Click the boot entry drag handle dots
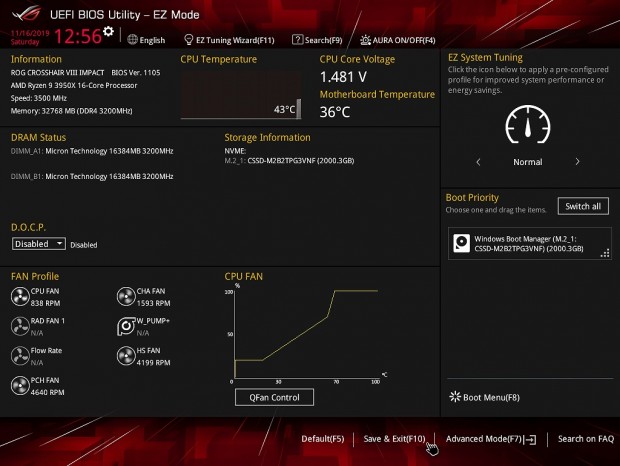 pos(605,253)
